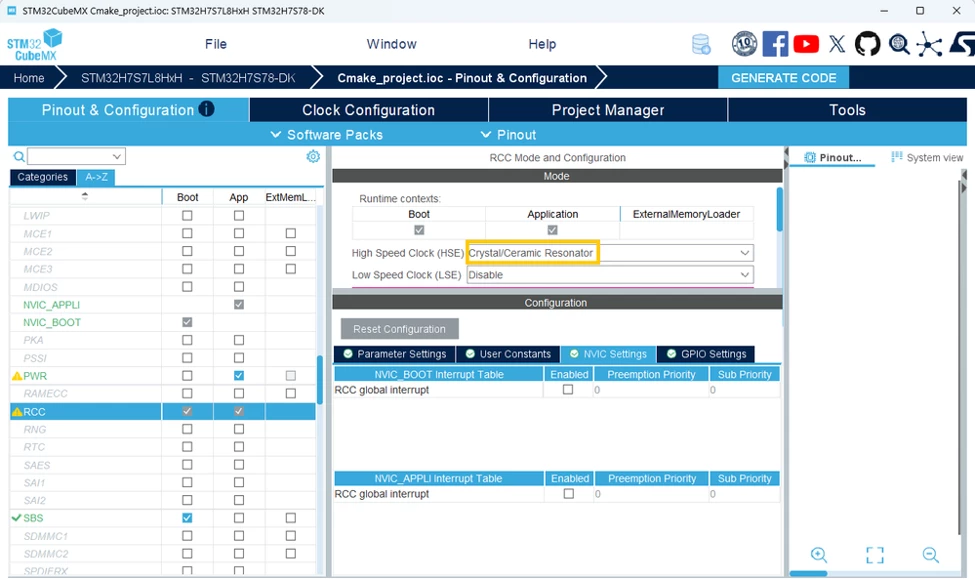This screenshot has height=579, width=975.
Task: Click the zoom in icon in pinout view
Action: pyautogui.click(x=819, y=555)
